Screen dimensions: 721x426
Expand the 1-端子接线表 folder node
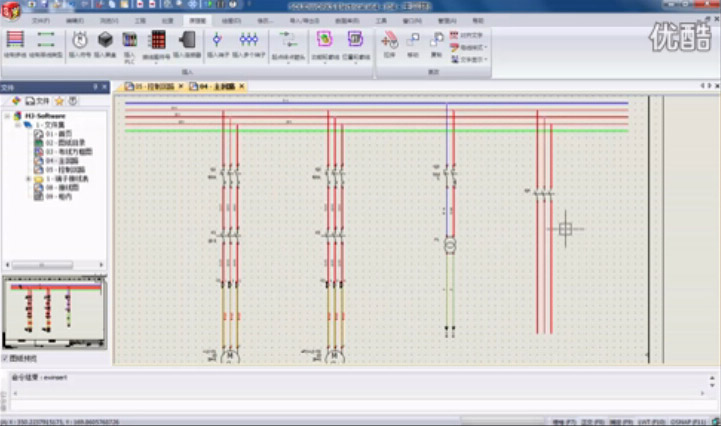[28, 178]
